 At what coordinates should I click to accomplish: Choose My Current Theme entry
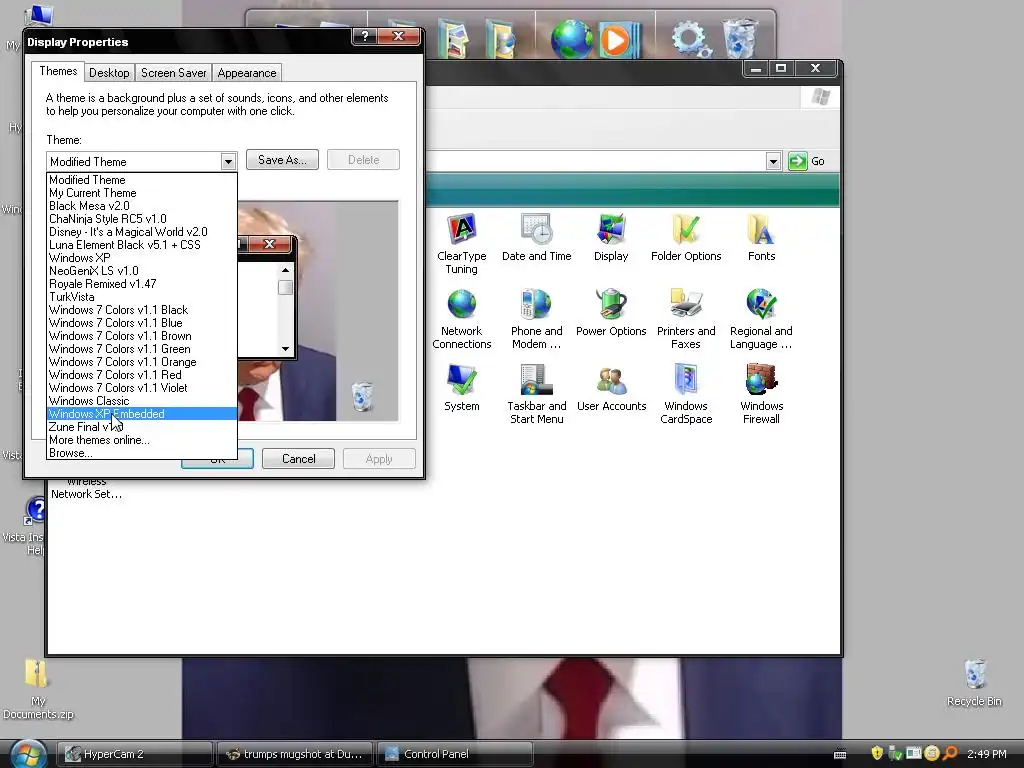point(142,193)
